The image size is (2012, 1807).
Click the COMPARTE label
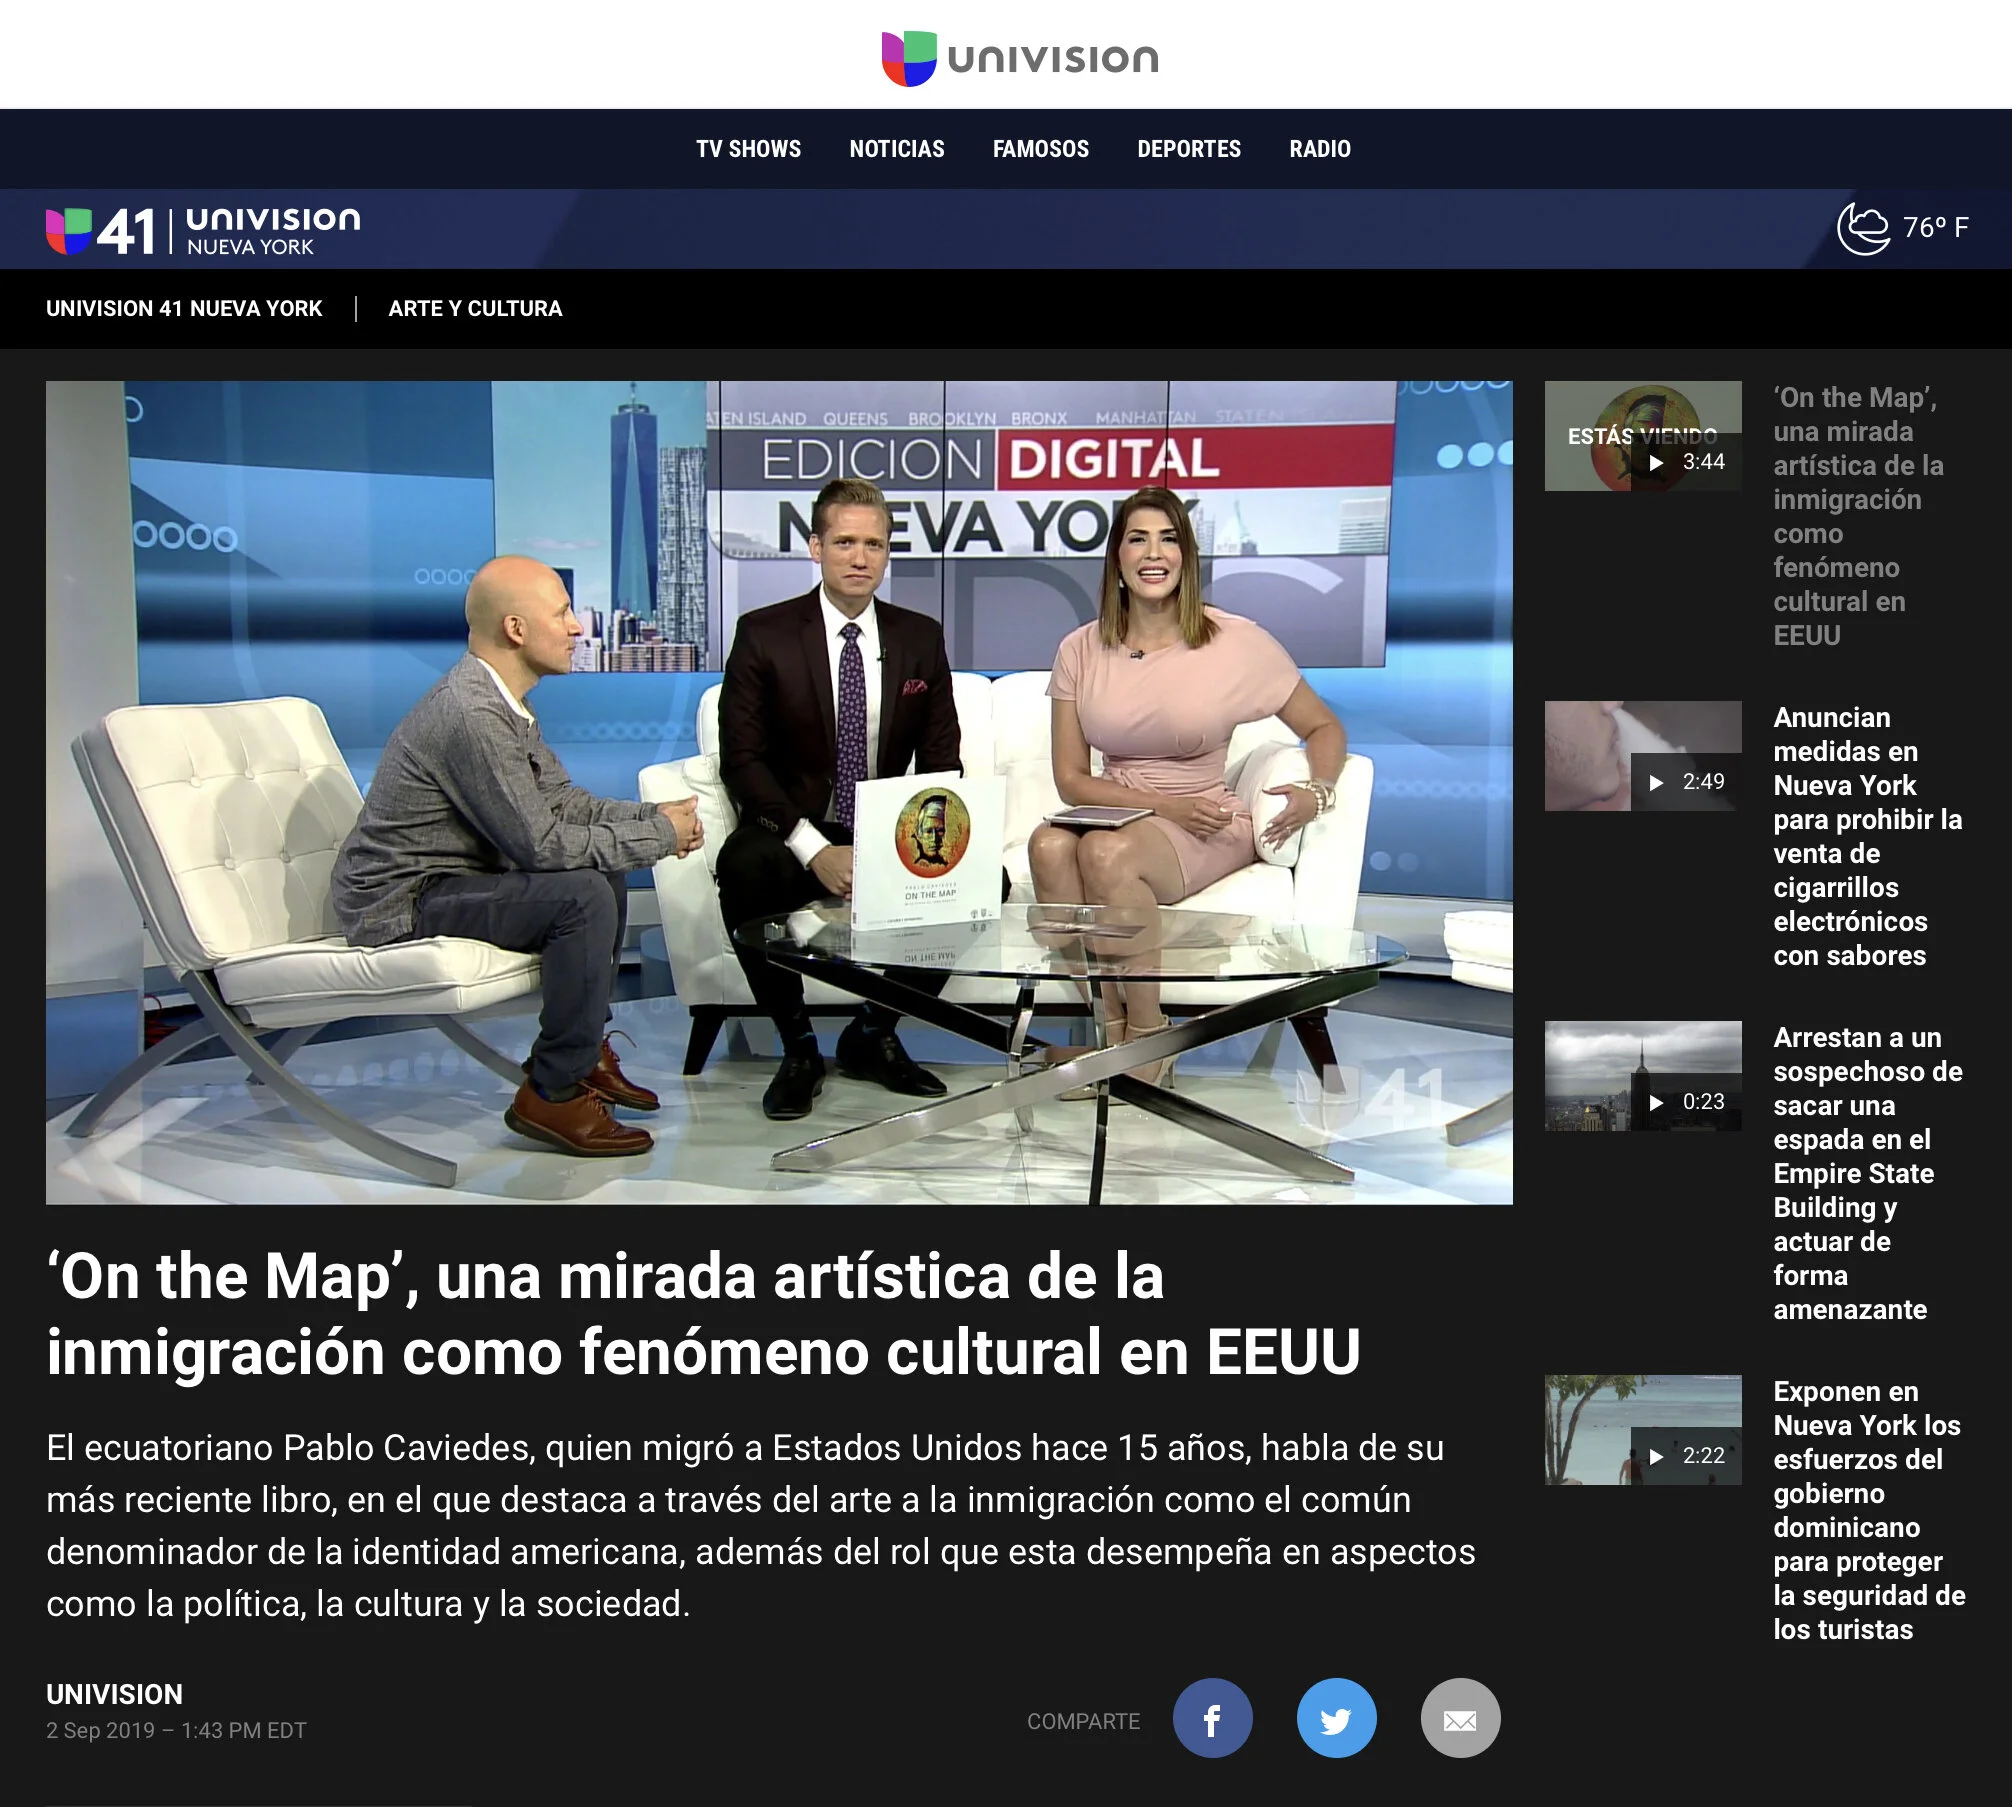pyautogui.click(x=1083, y=1721)
